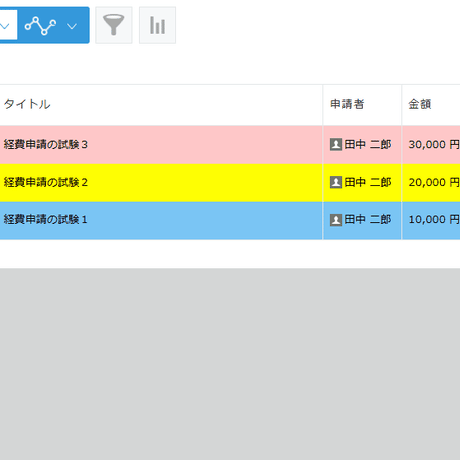The height and width of the screenshot is (460, 460).
Task: Select the 10,000 円 amount cell
Action: point(431,220)
